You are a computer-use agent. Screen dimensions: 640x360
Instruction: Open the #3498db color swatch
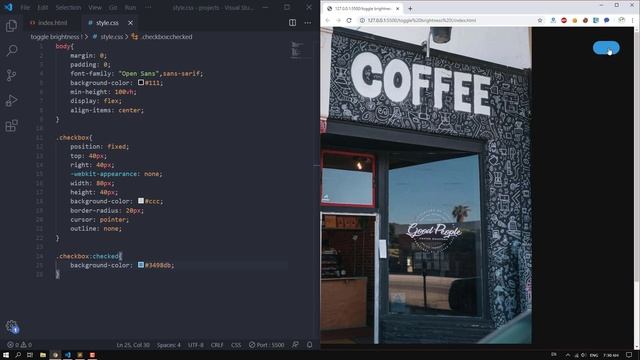pyautogui.click(x=141, y=265)
